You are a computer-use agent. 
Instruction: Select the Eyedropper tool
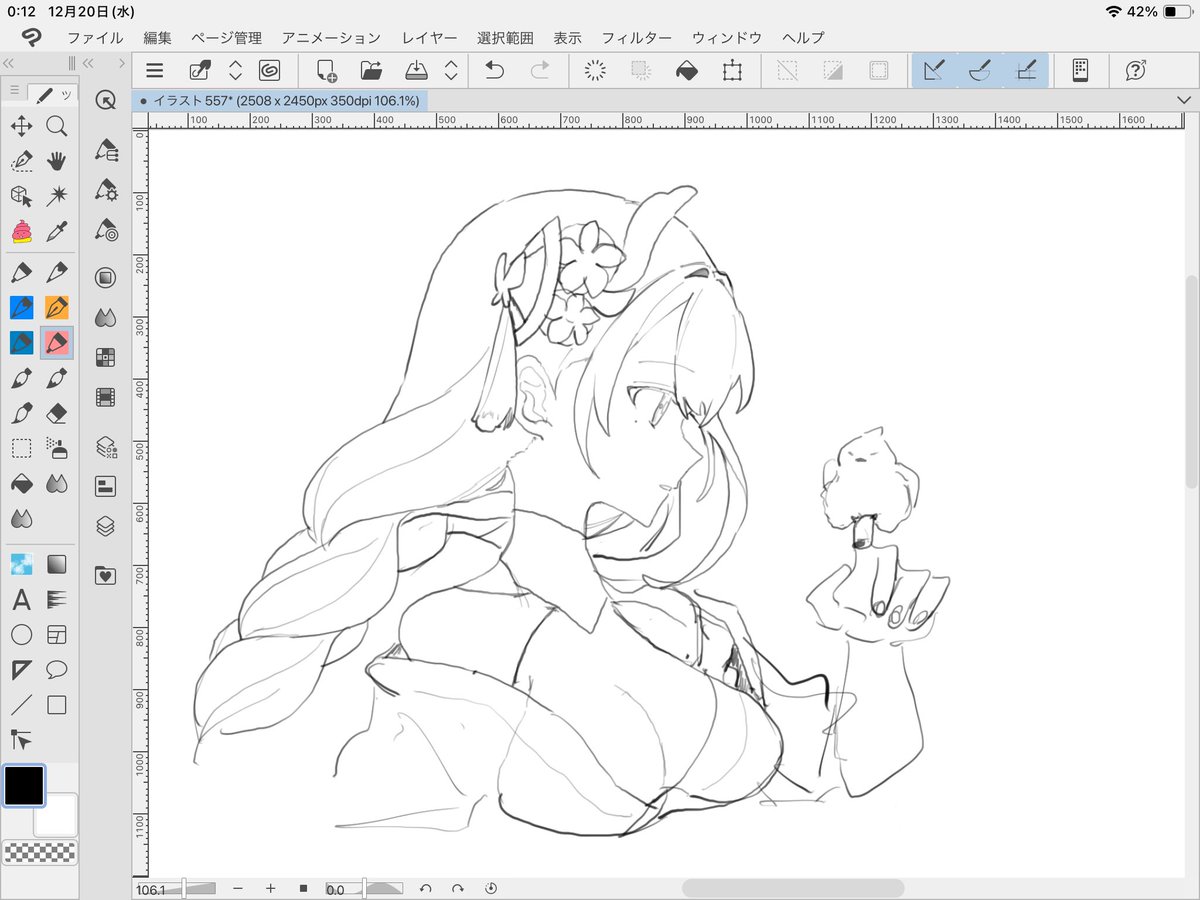coord(57,232)
